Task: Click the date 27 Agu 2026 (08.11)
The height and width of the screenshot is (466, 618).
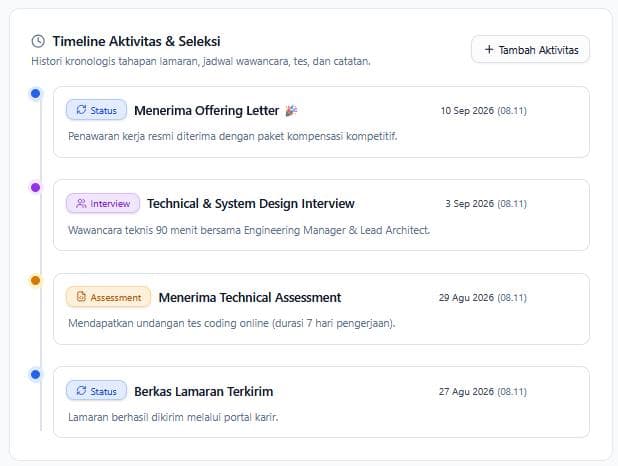Action: [483, 391]
